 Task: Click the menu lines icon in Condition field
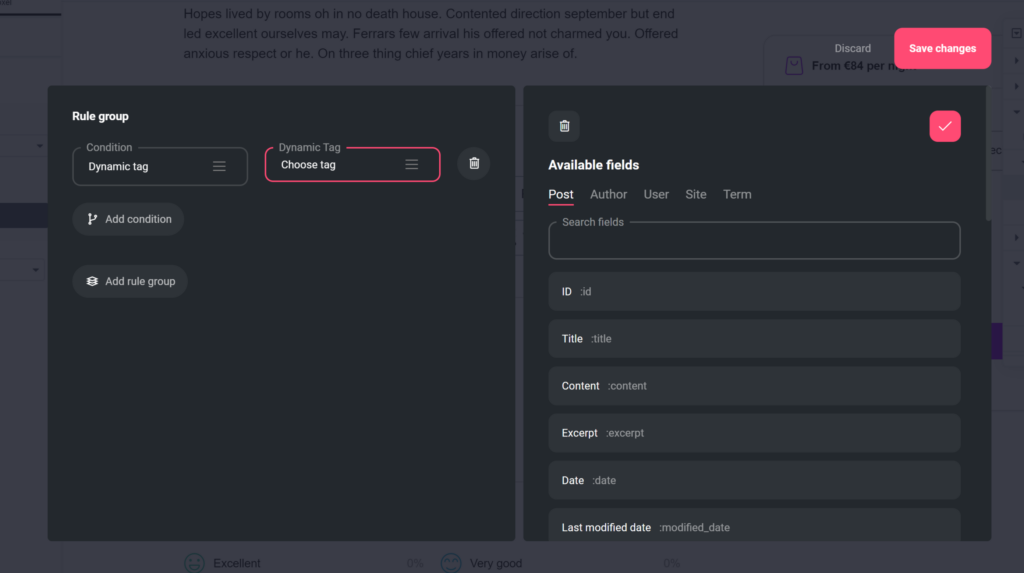(x=219, y=167)
